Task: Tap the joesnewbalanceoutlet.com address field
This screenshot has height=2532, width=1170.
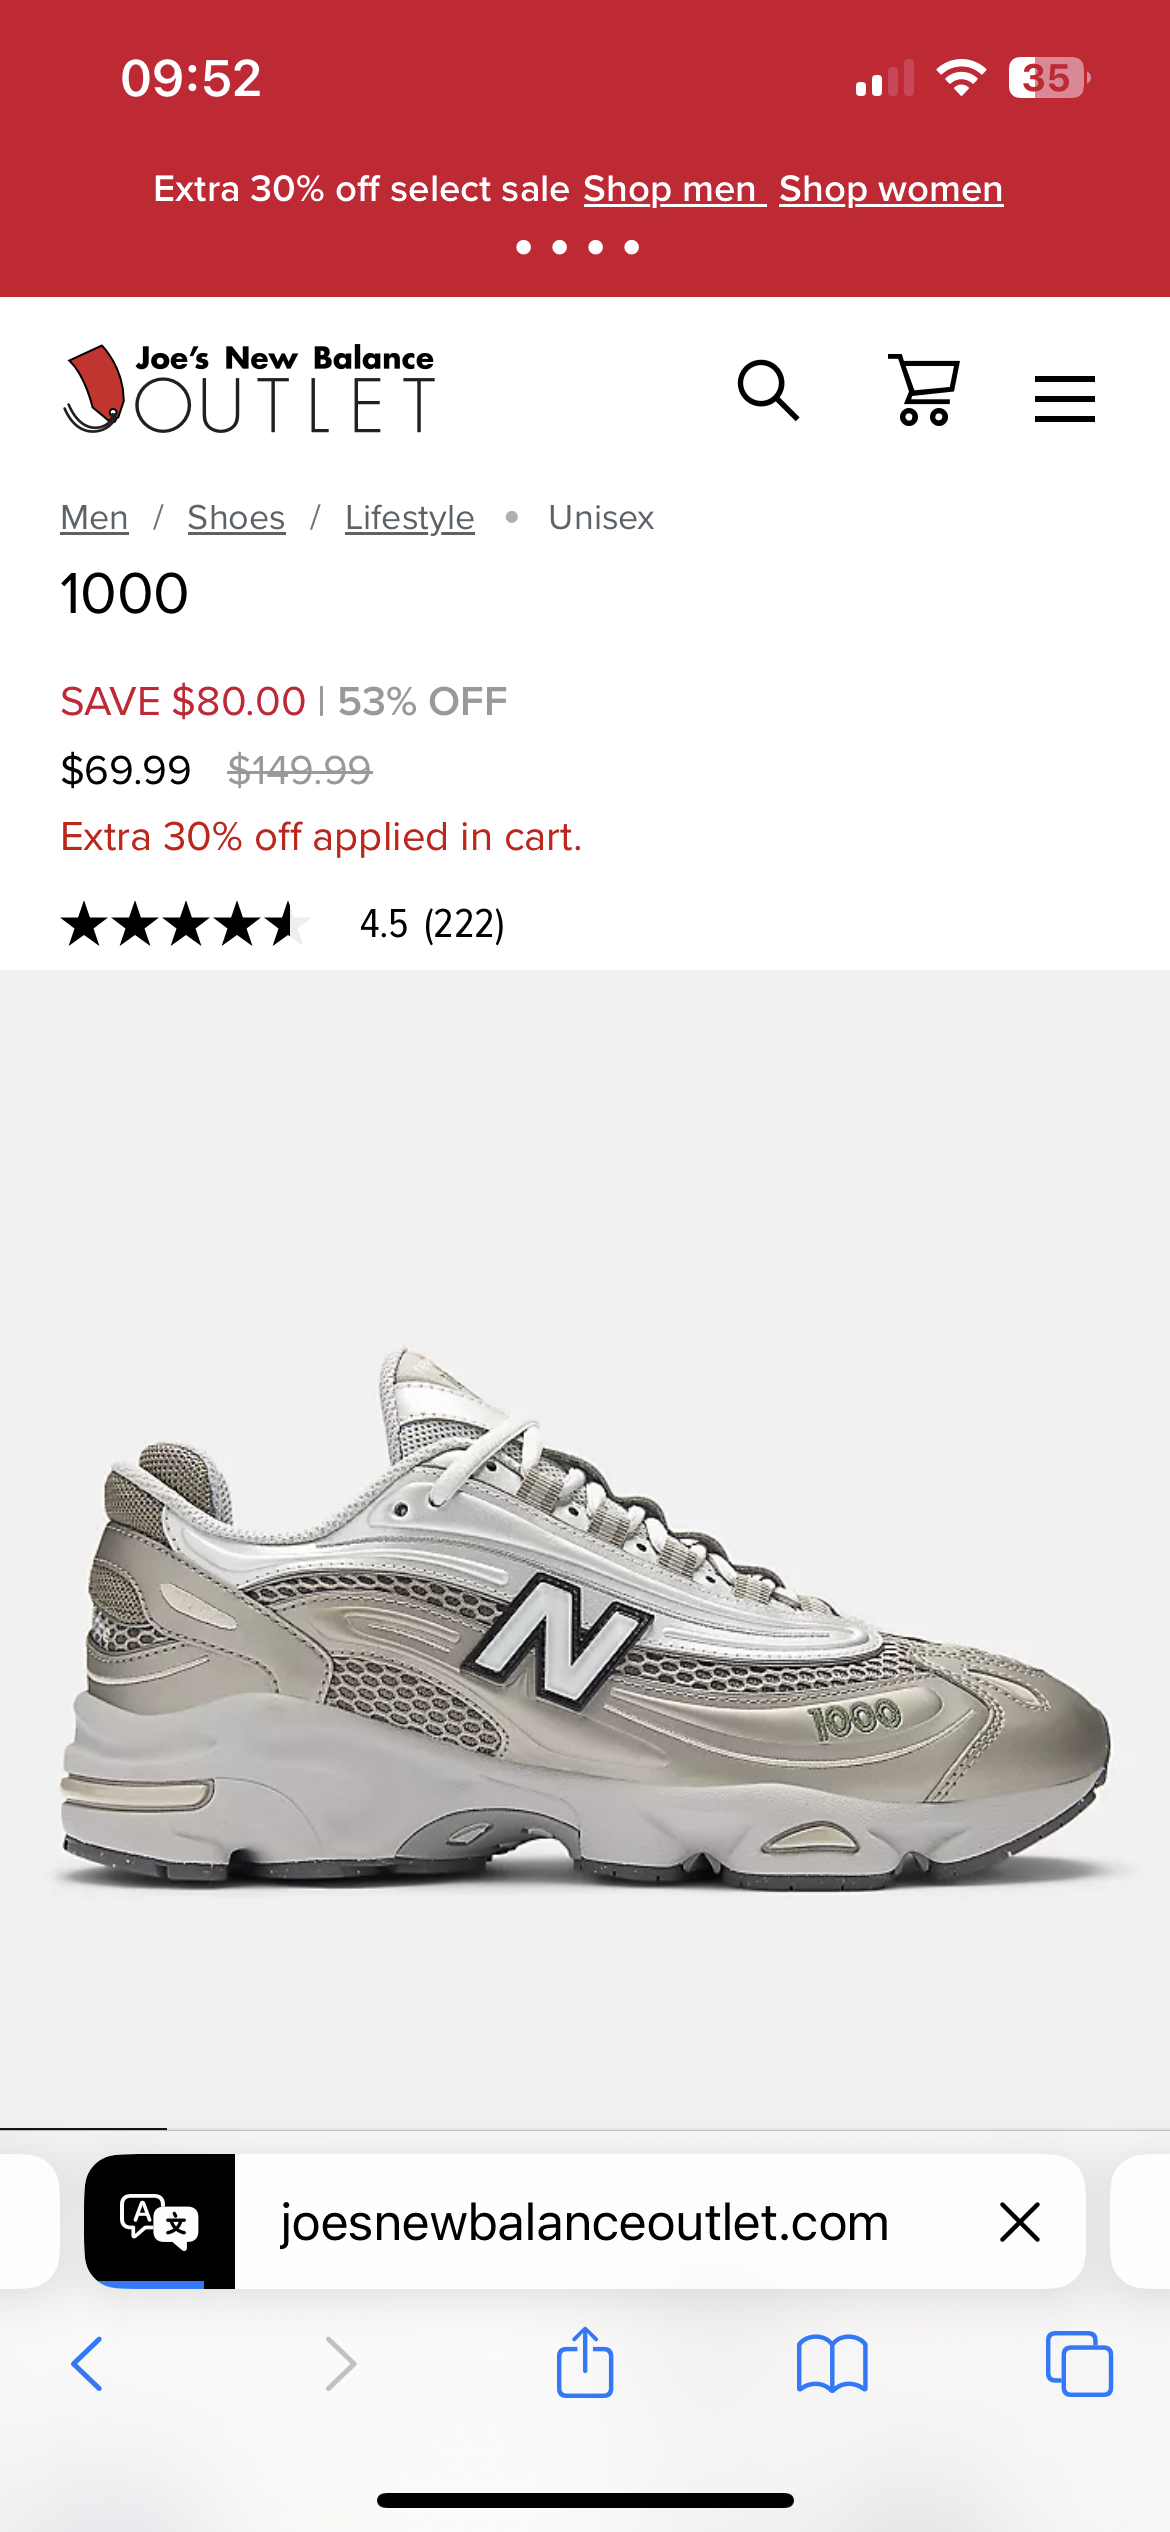Action: [x=585, y=2222]
